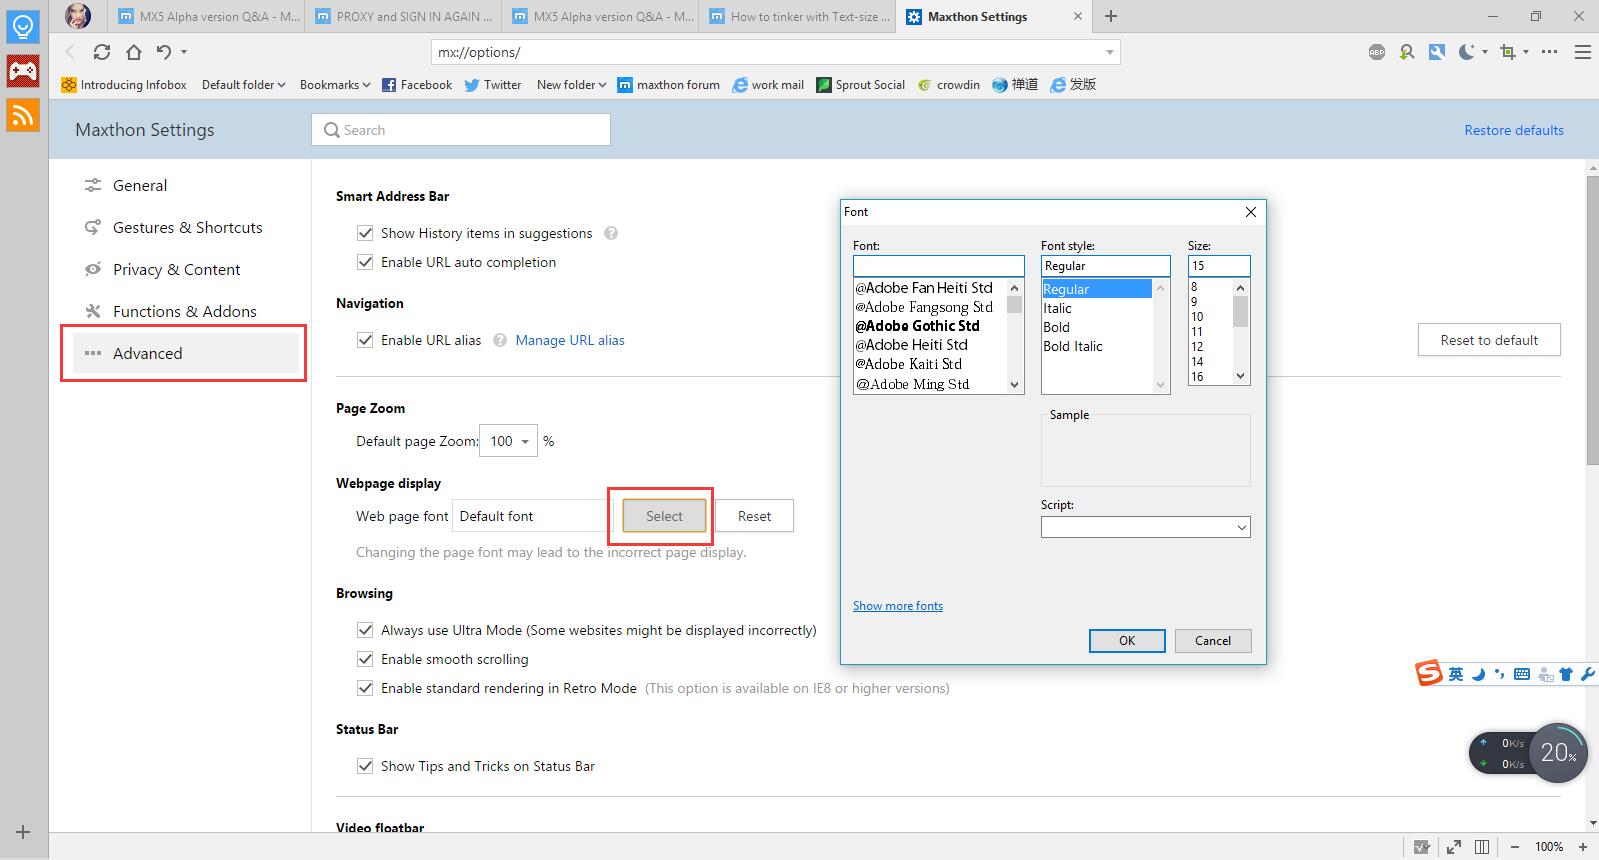Viewport: 1599px width, 860px height.
Task: Click OK in the Font dialog
Action: (1127, 641)
